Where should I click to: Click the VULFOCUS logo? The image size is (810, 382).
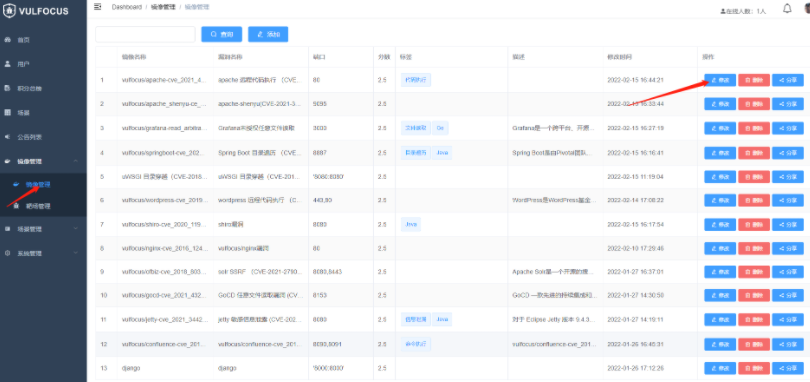click(x=35, y=11)
